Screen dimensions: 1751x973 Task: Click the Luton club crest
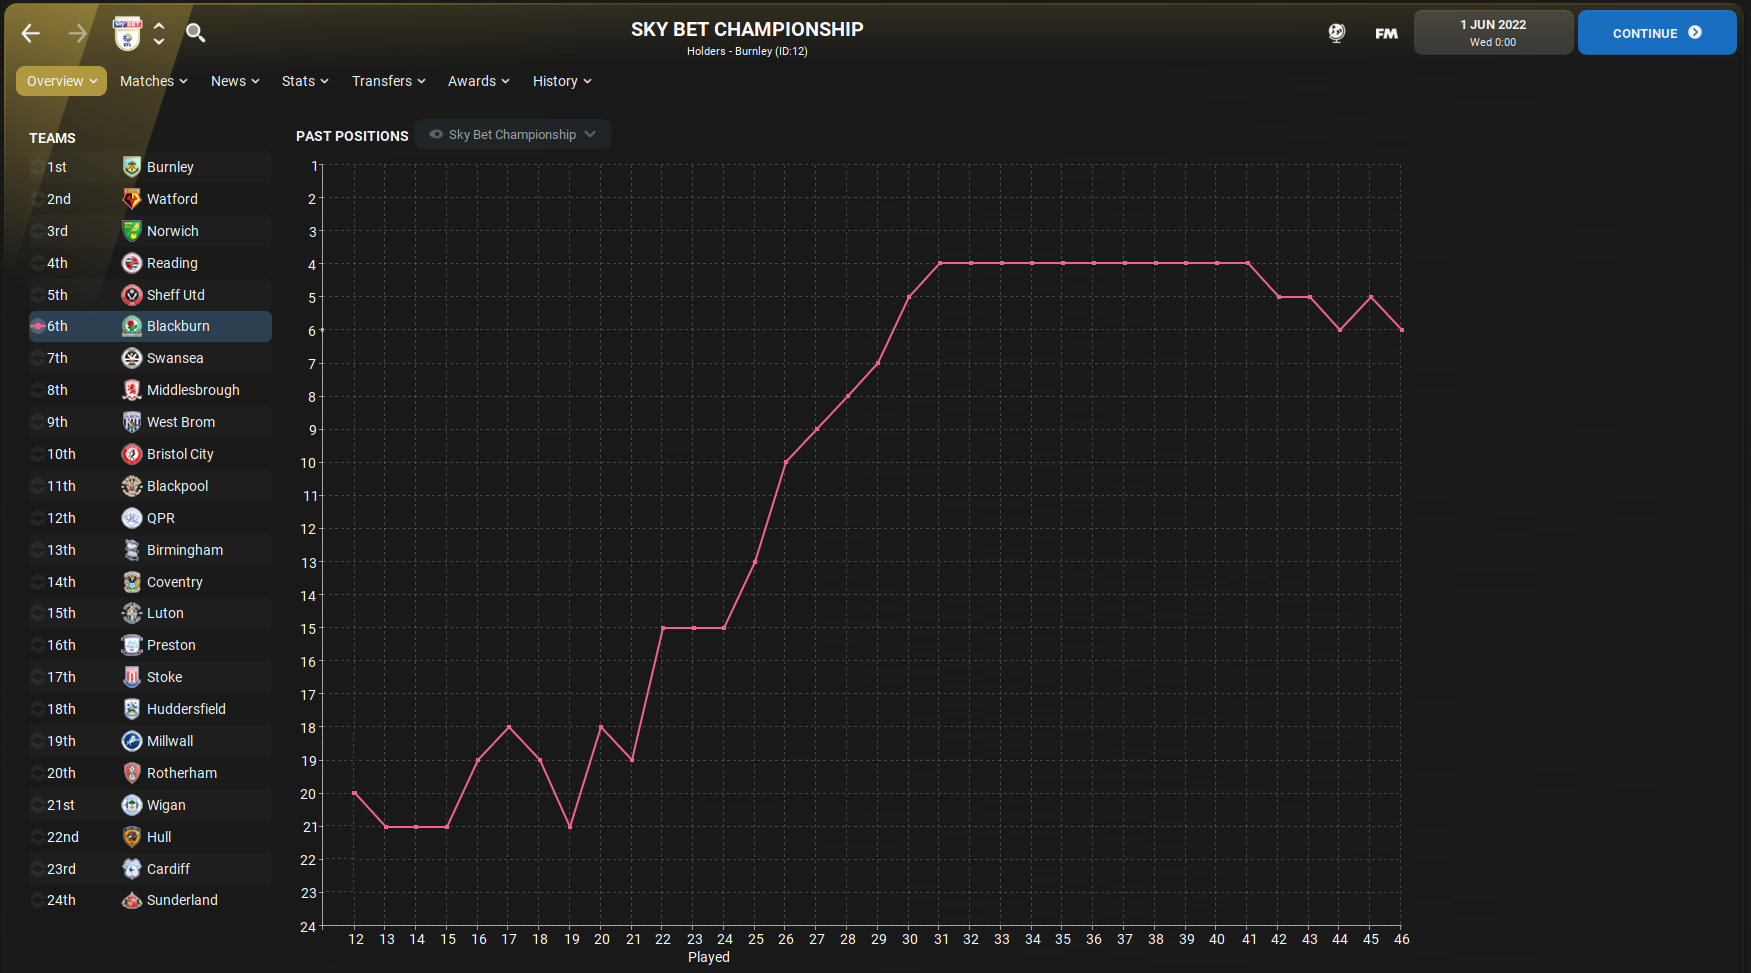coord(132,613)
